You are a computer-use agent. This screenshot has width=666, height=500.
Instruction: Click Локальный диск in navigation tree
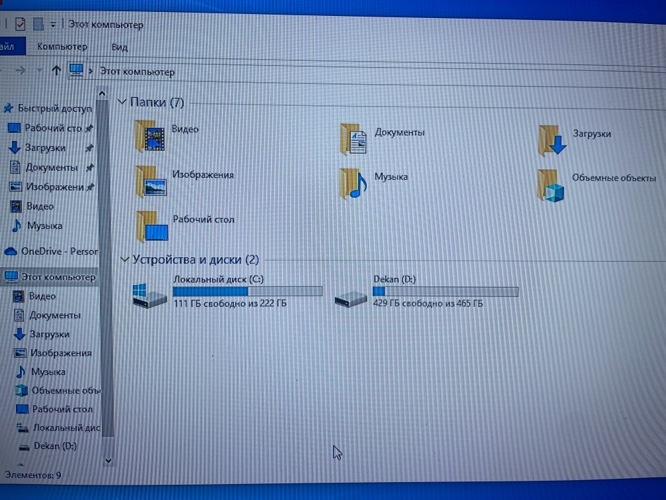(x=58, y=428)
